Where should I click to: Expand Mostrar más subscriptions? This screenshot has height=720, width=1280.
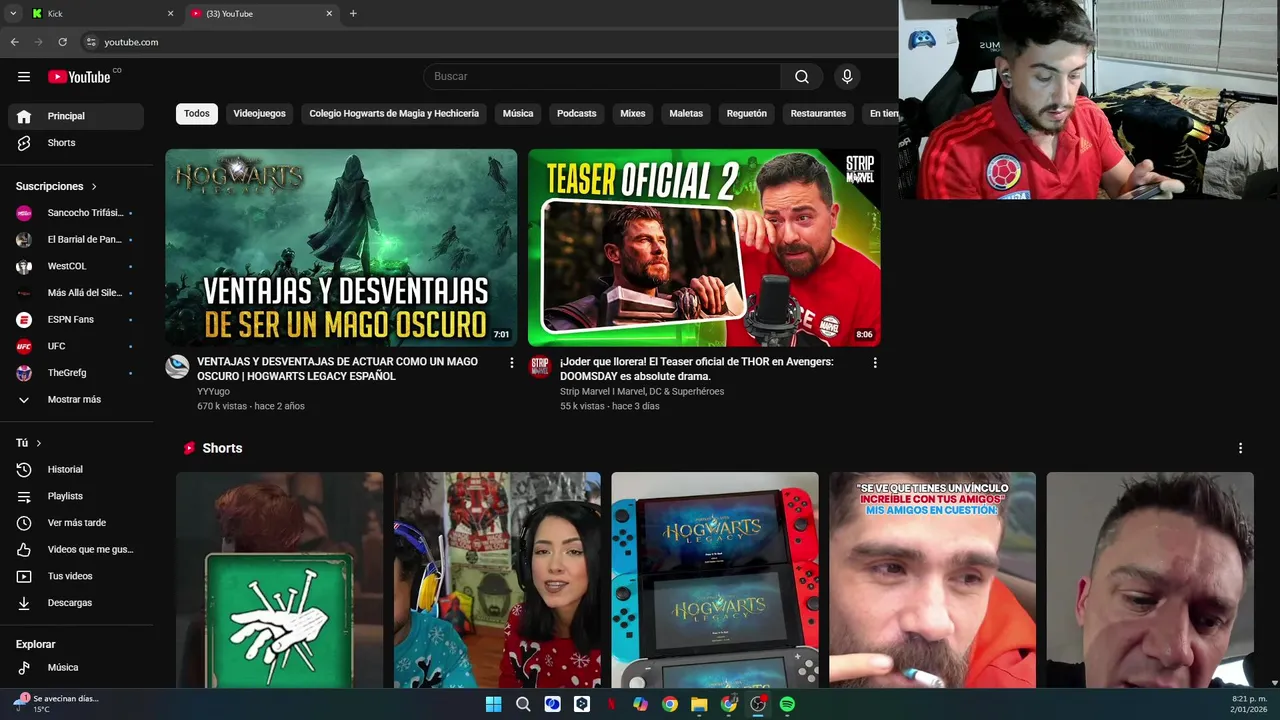(x=76, y=400)
